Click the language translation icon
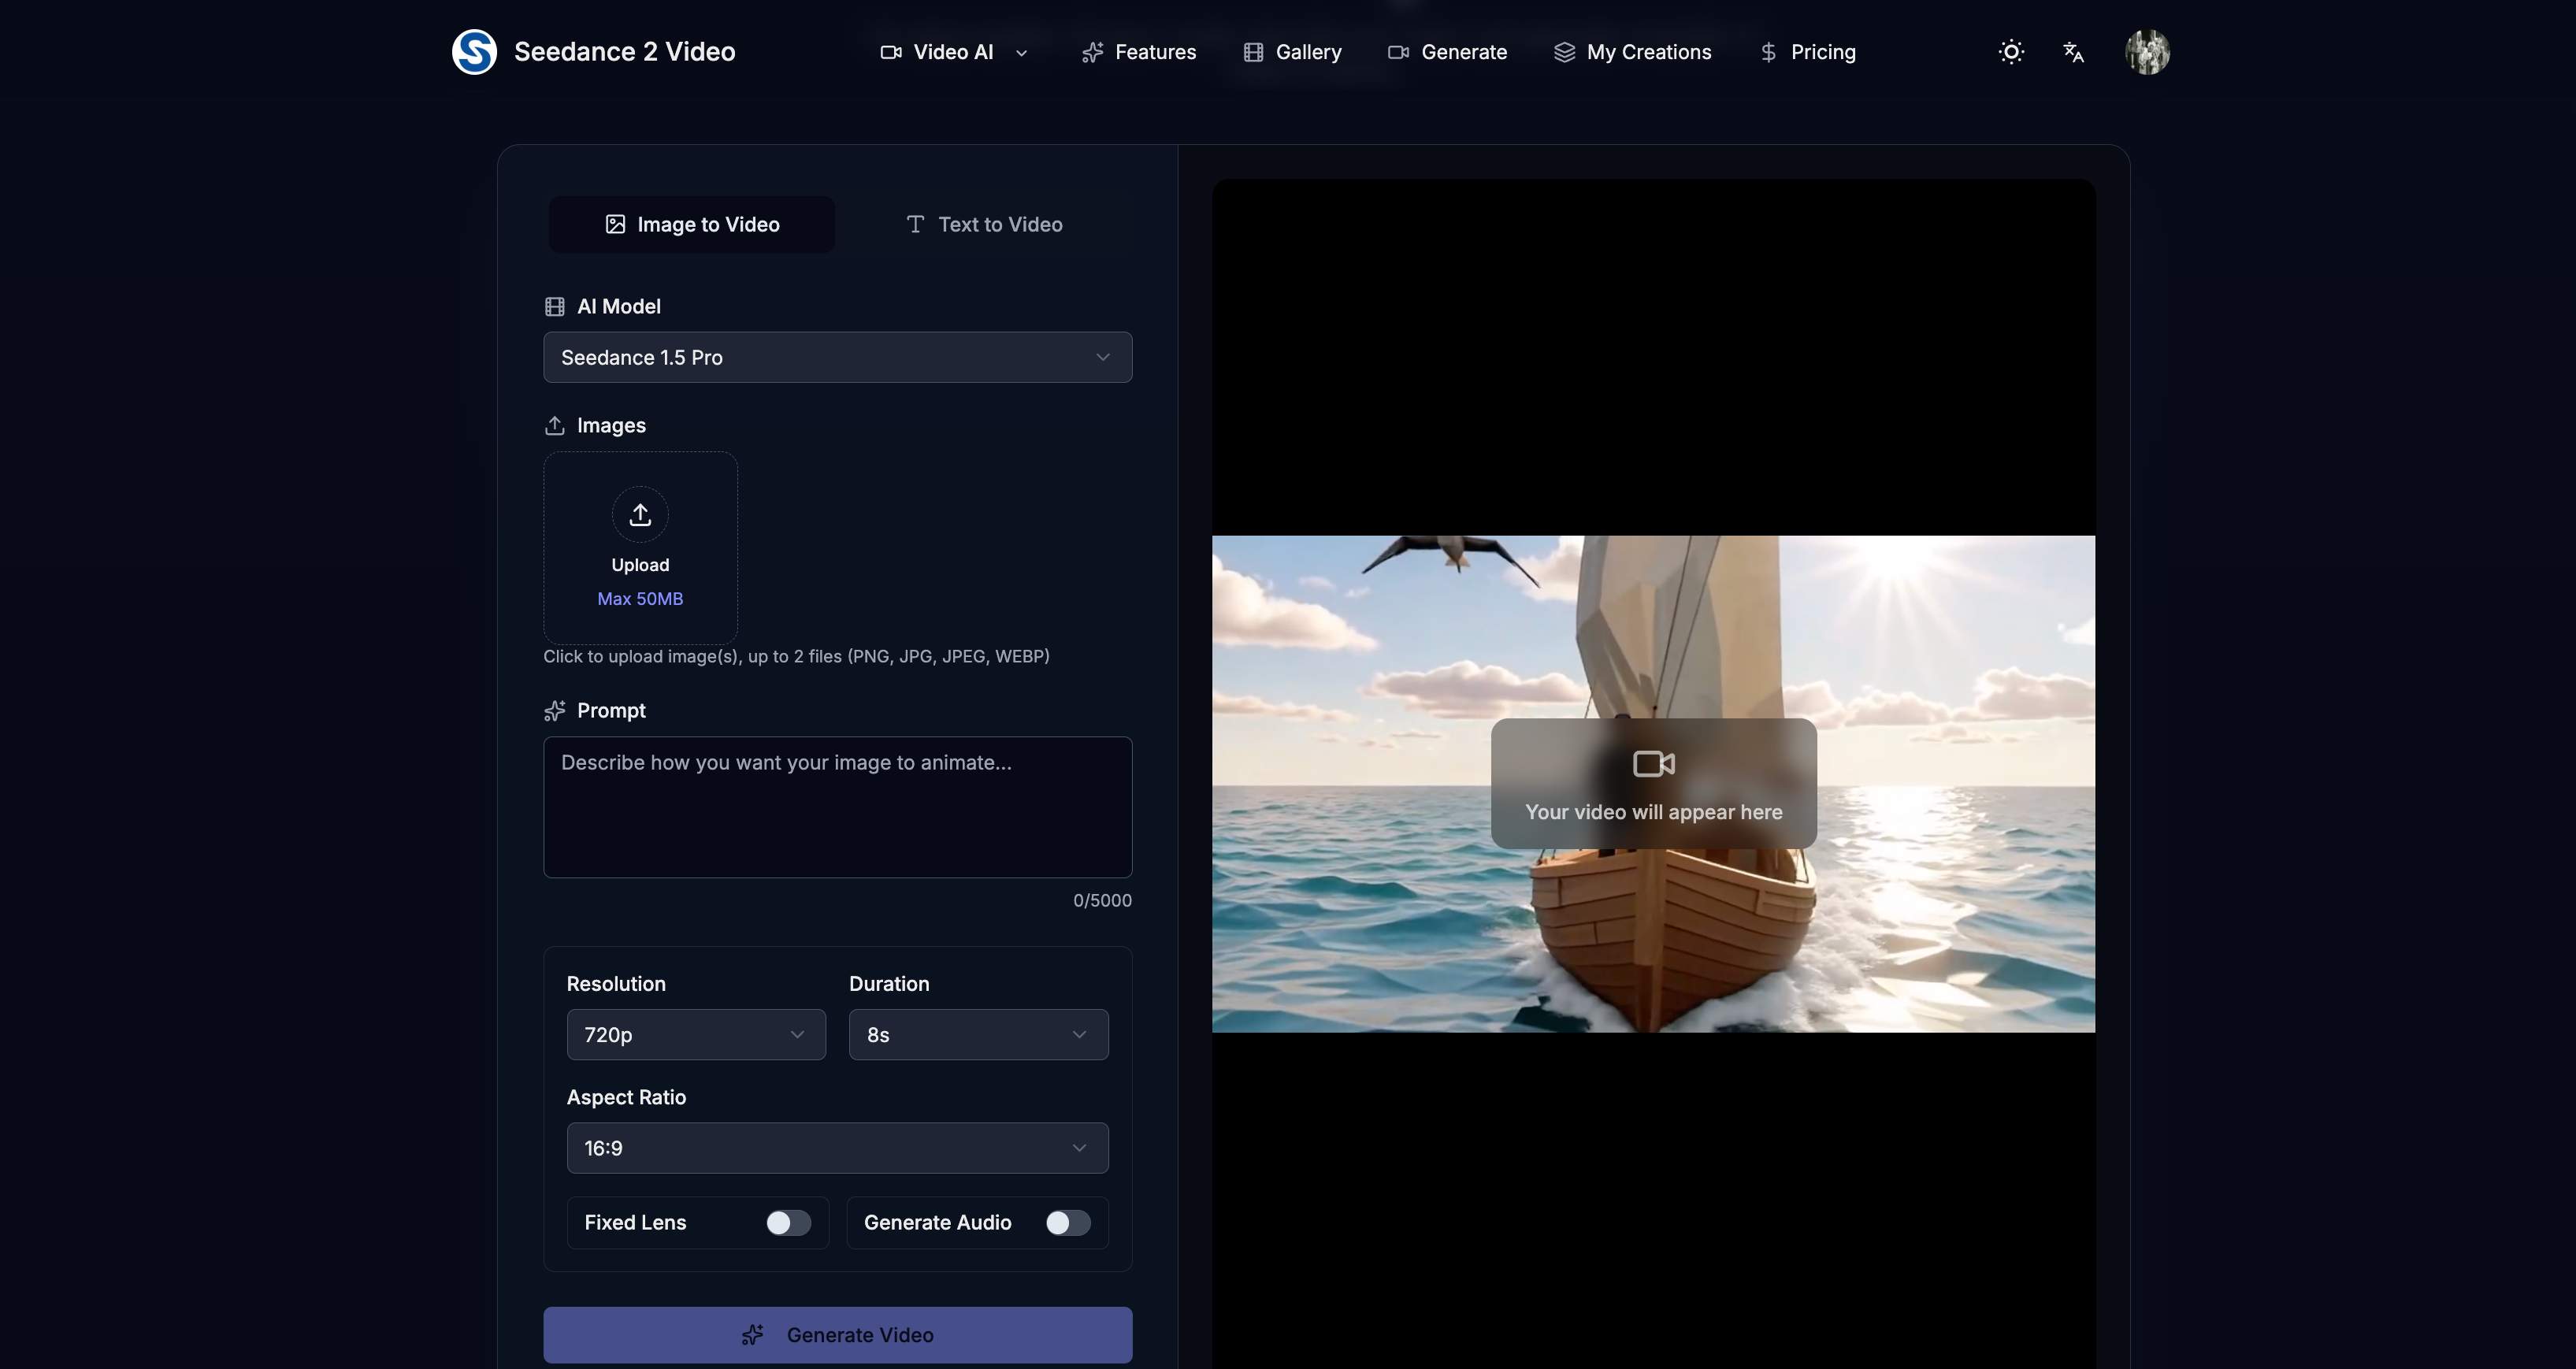 [2073, 51]
